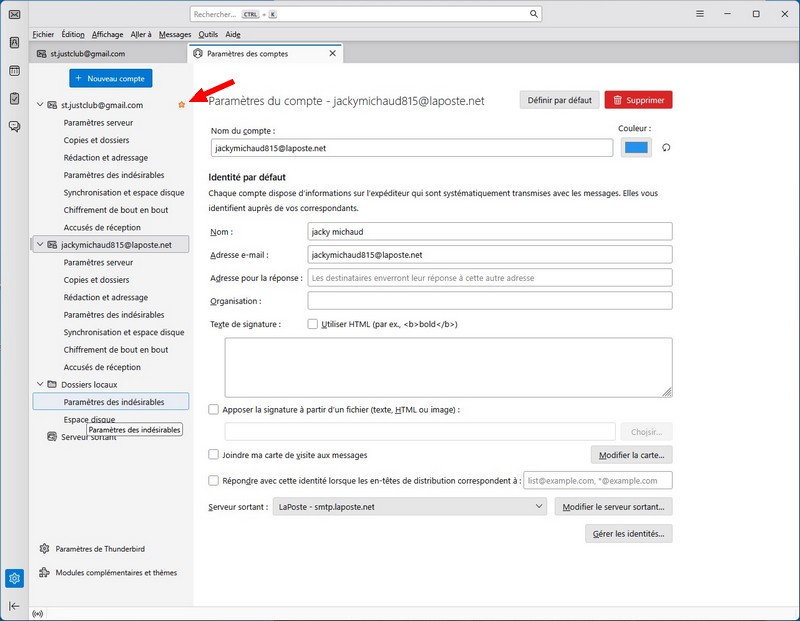Viewport: 800px width, 621px height.
Task: Click the Nouveau compte button
Action: coord(111,78)
